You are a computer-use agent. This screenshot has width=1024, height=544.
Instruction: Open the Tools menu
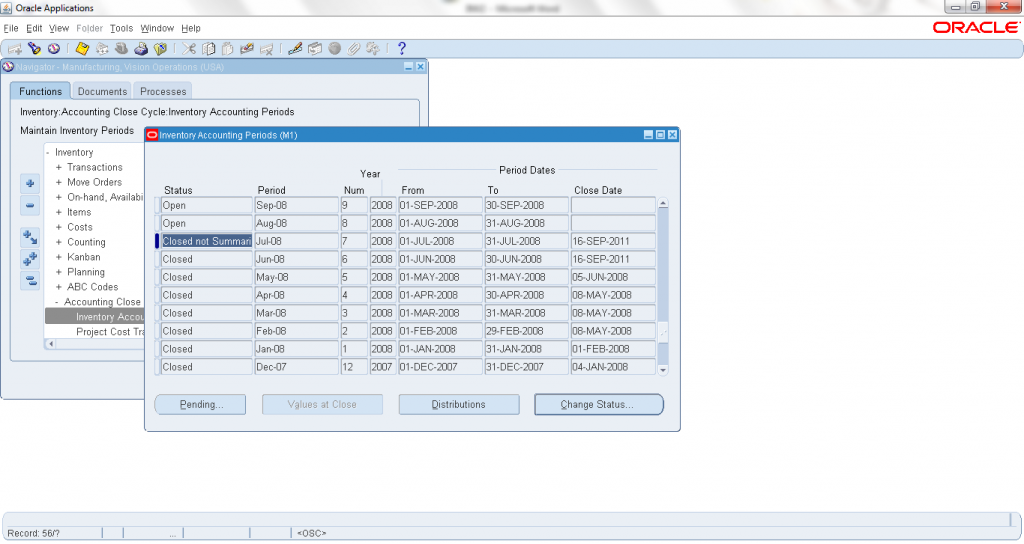click(121, 29)
